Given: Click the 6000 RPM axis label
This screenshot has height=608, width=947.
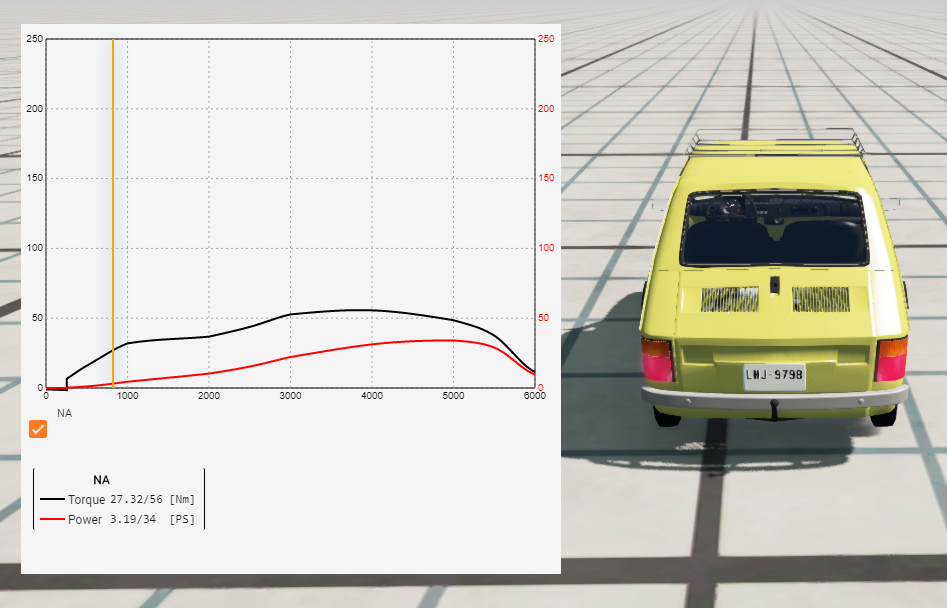Looking at the screenshot, I should pyautogui.click(x=534, y=396).
